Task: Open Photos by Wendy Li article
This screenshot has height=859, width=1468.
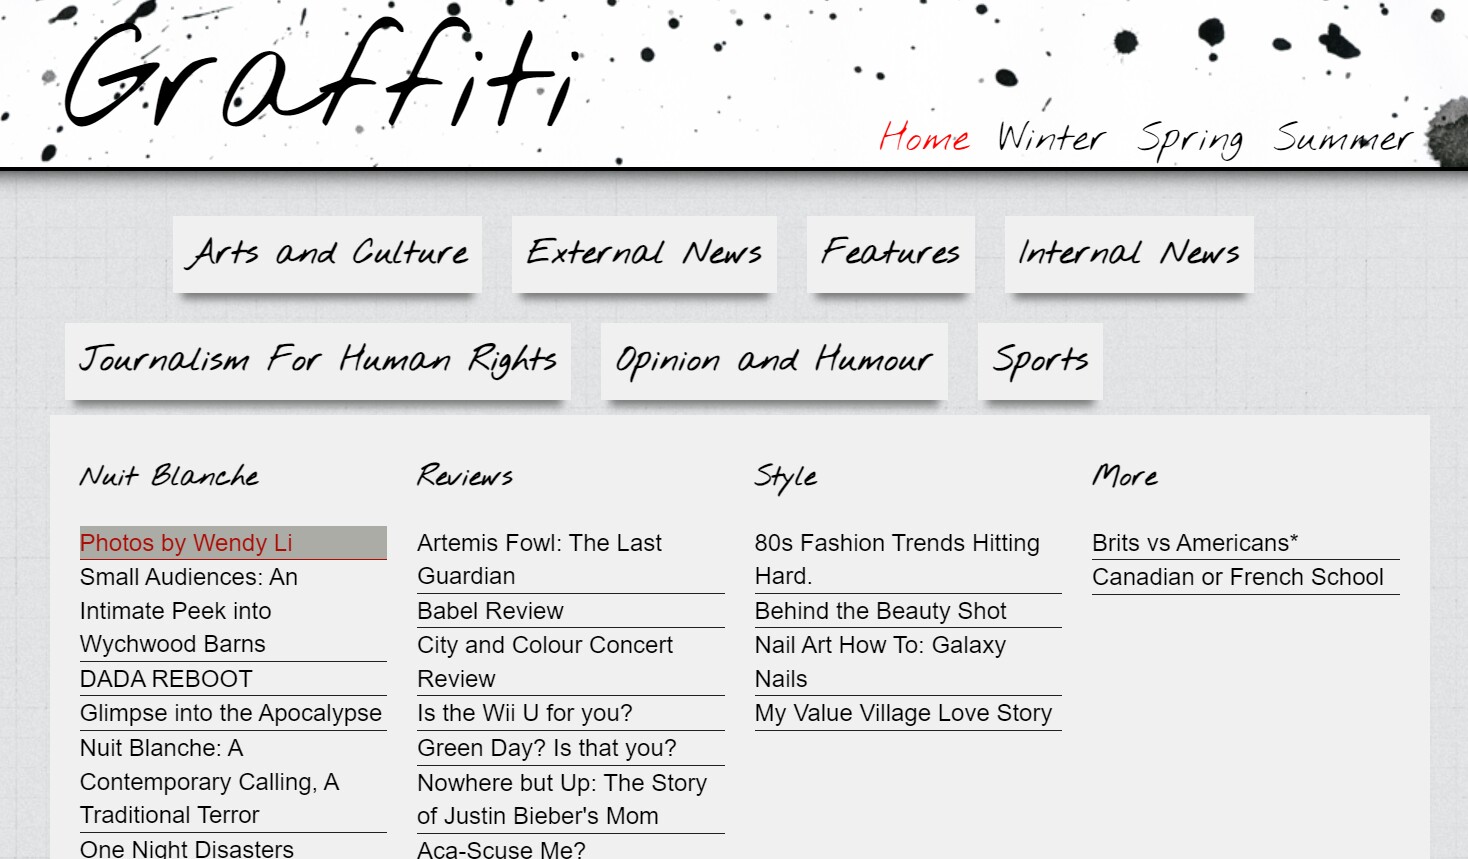Action: pos(186,543)
